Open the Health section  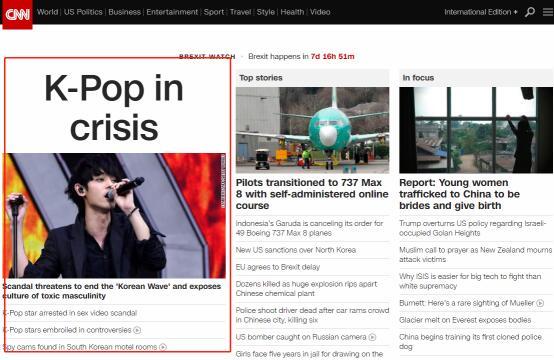coord(292,12)
